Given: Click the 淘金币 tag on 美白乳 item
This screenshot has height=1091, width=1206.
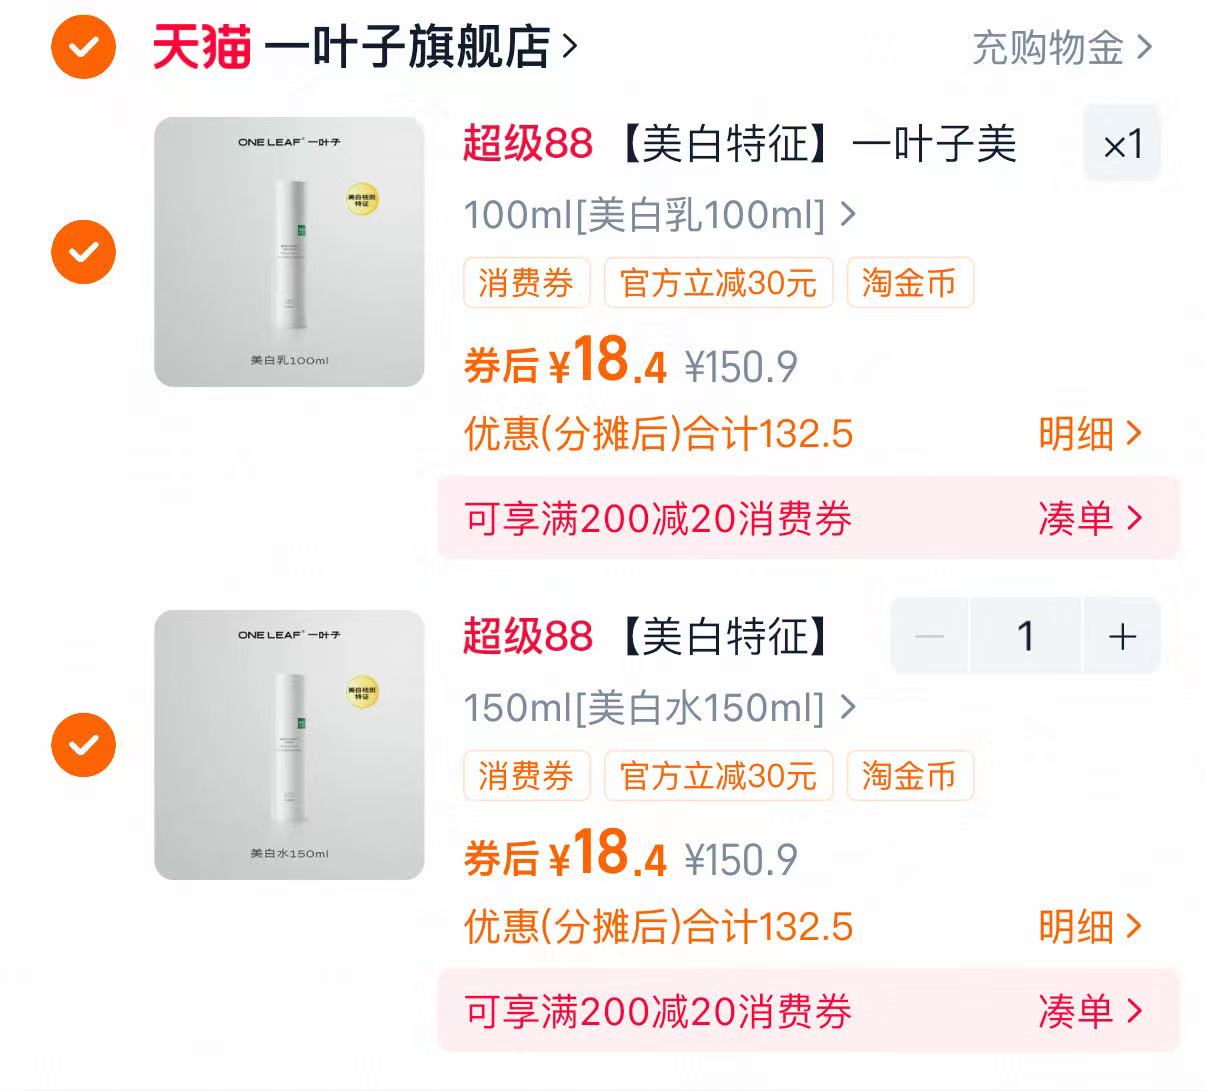Looking at the screenshot, I should tap(909, 283).
